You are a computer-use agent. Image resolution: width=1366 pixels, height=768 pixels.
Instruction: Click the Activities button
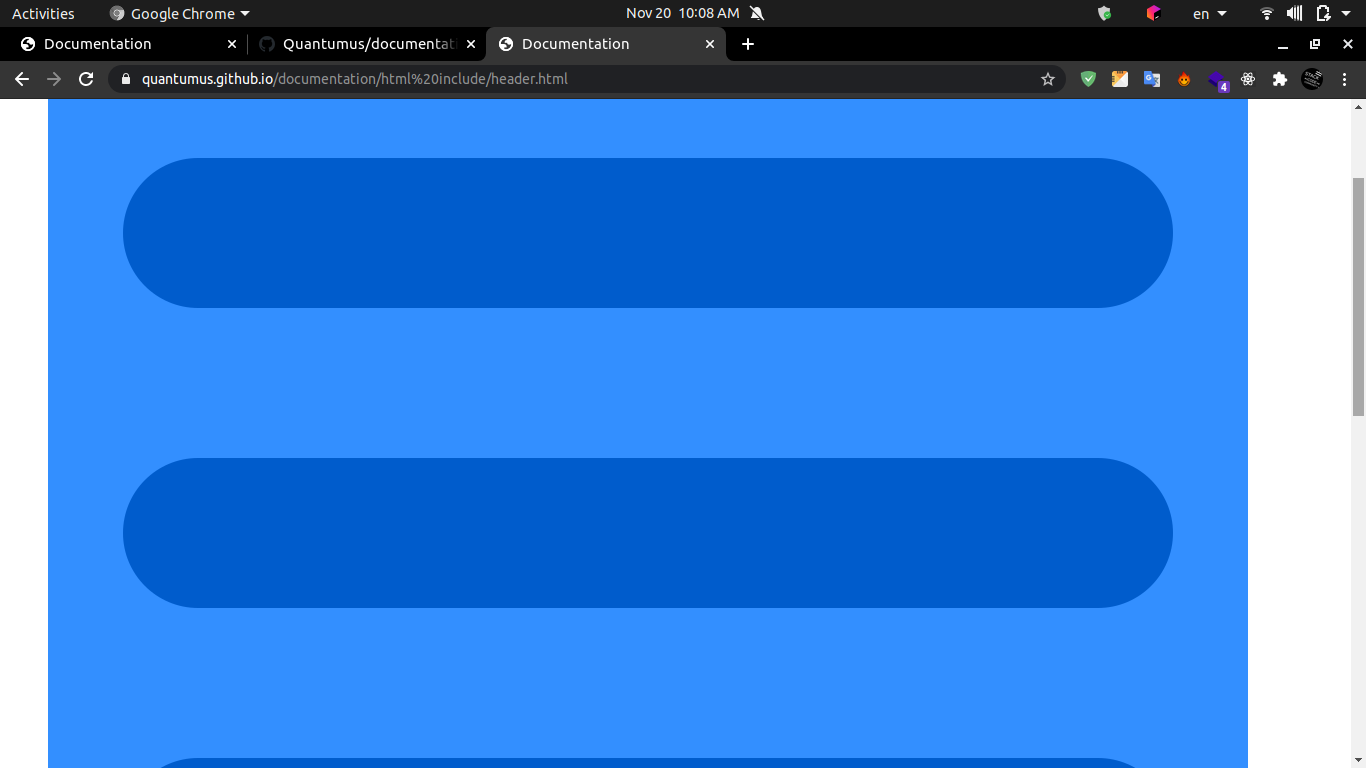coord(43,13)
